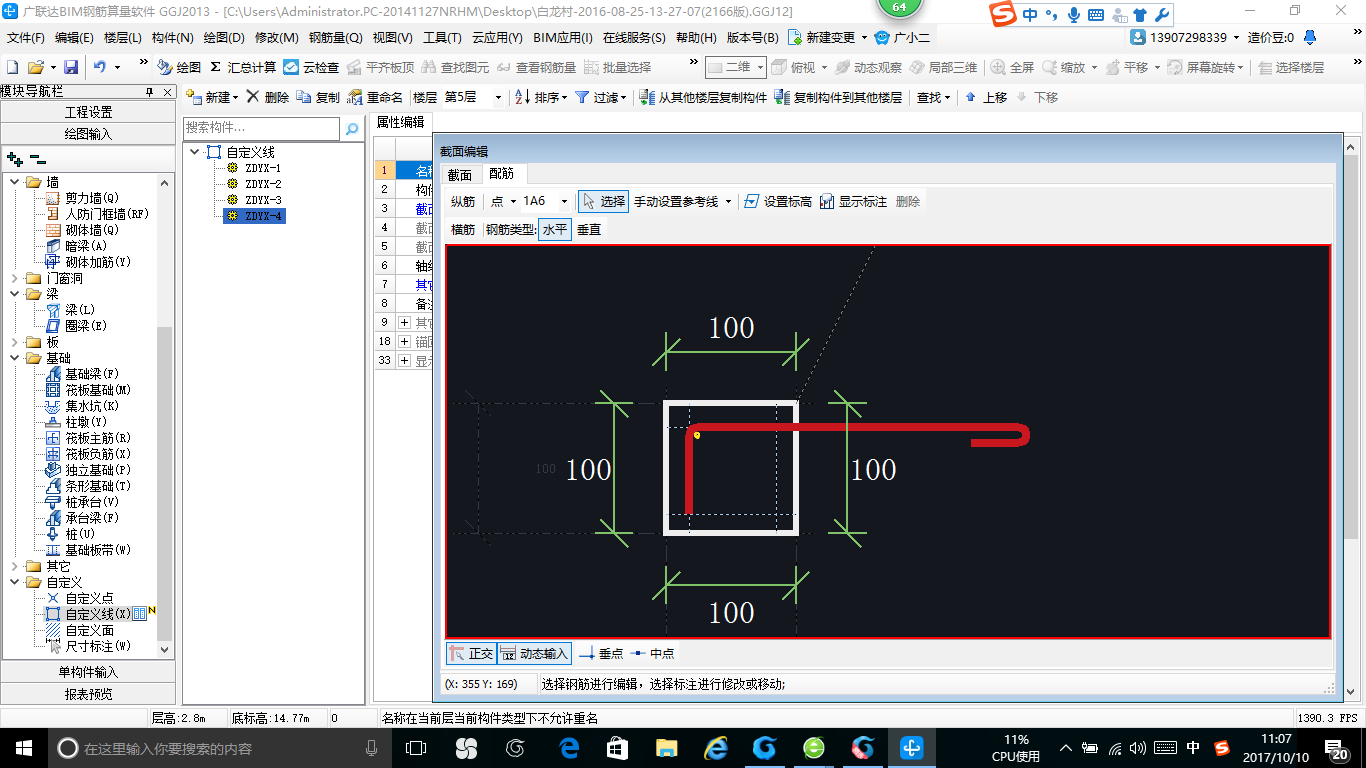Click 复制 copy component button
This screenshot has height=768, width=1366.
(318, 97)
